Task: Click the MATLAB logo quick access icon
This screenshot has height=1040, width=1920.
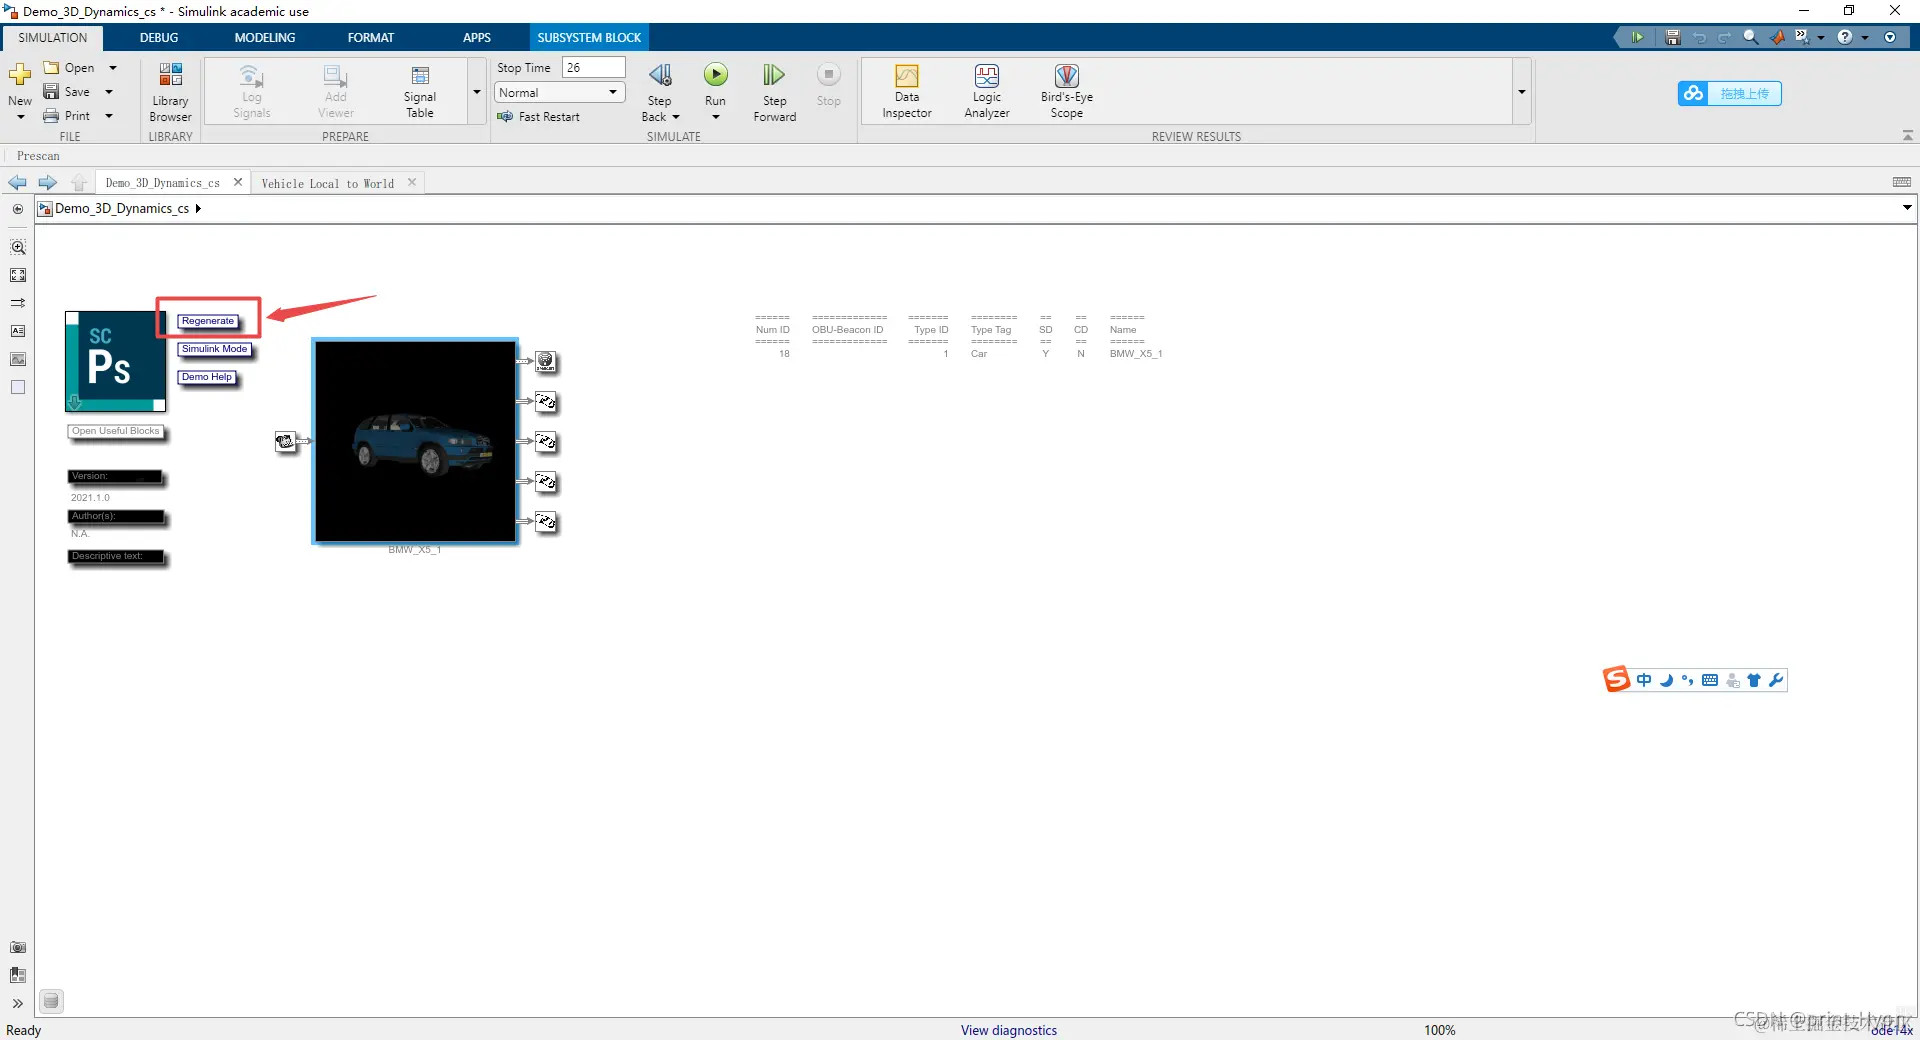Action: [x=1777, y=37]
